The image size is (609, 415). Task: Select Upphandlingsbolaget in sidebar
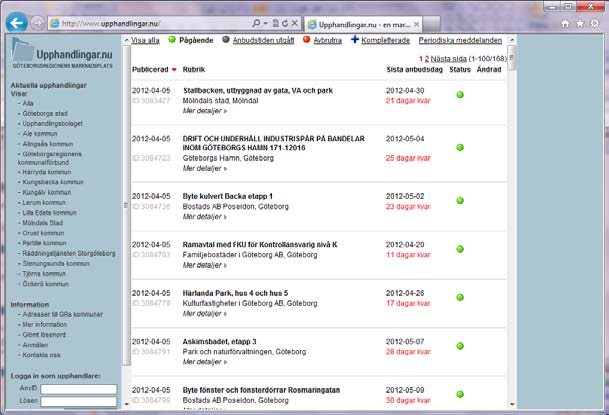(x=52, y=124)
